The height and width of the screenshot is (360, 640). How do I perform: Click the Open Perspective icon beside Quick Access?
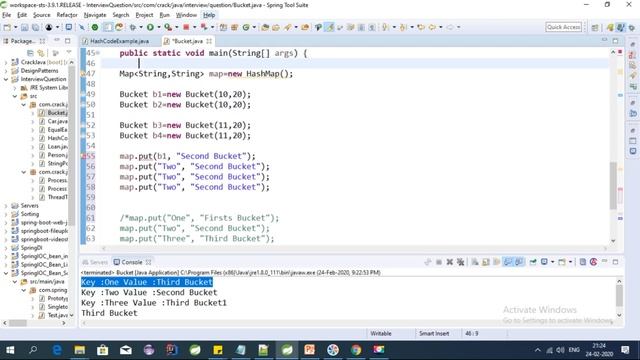coord(595,27)
